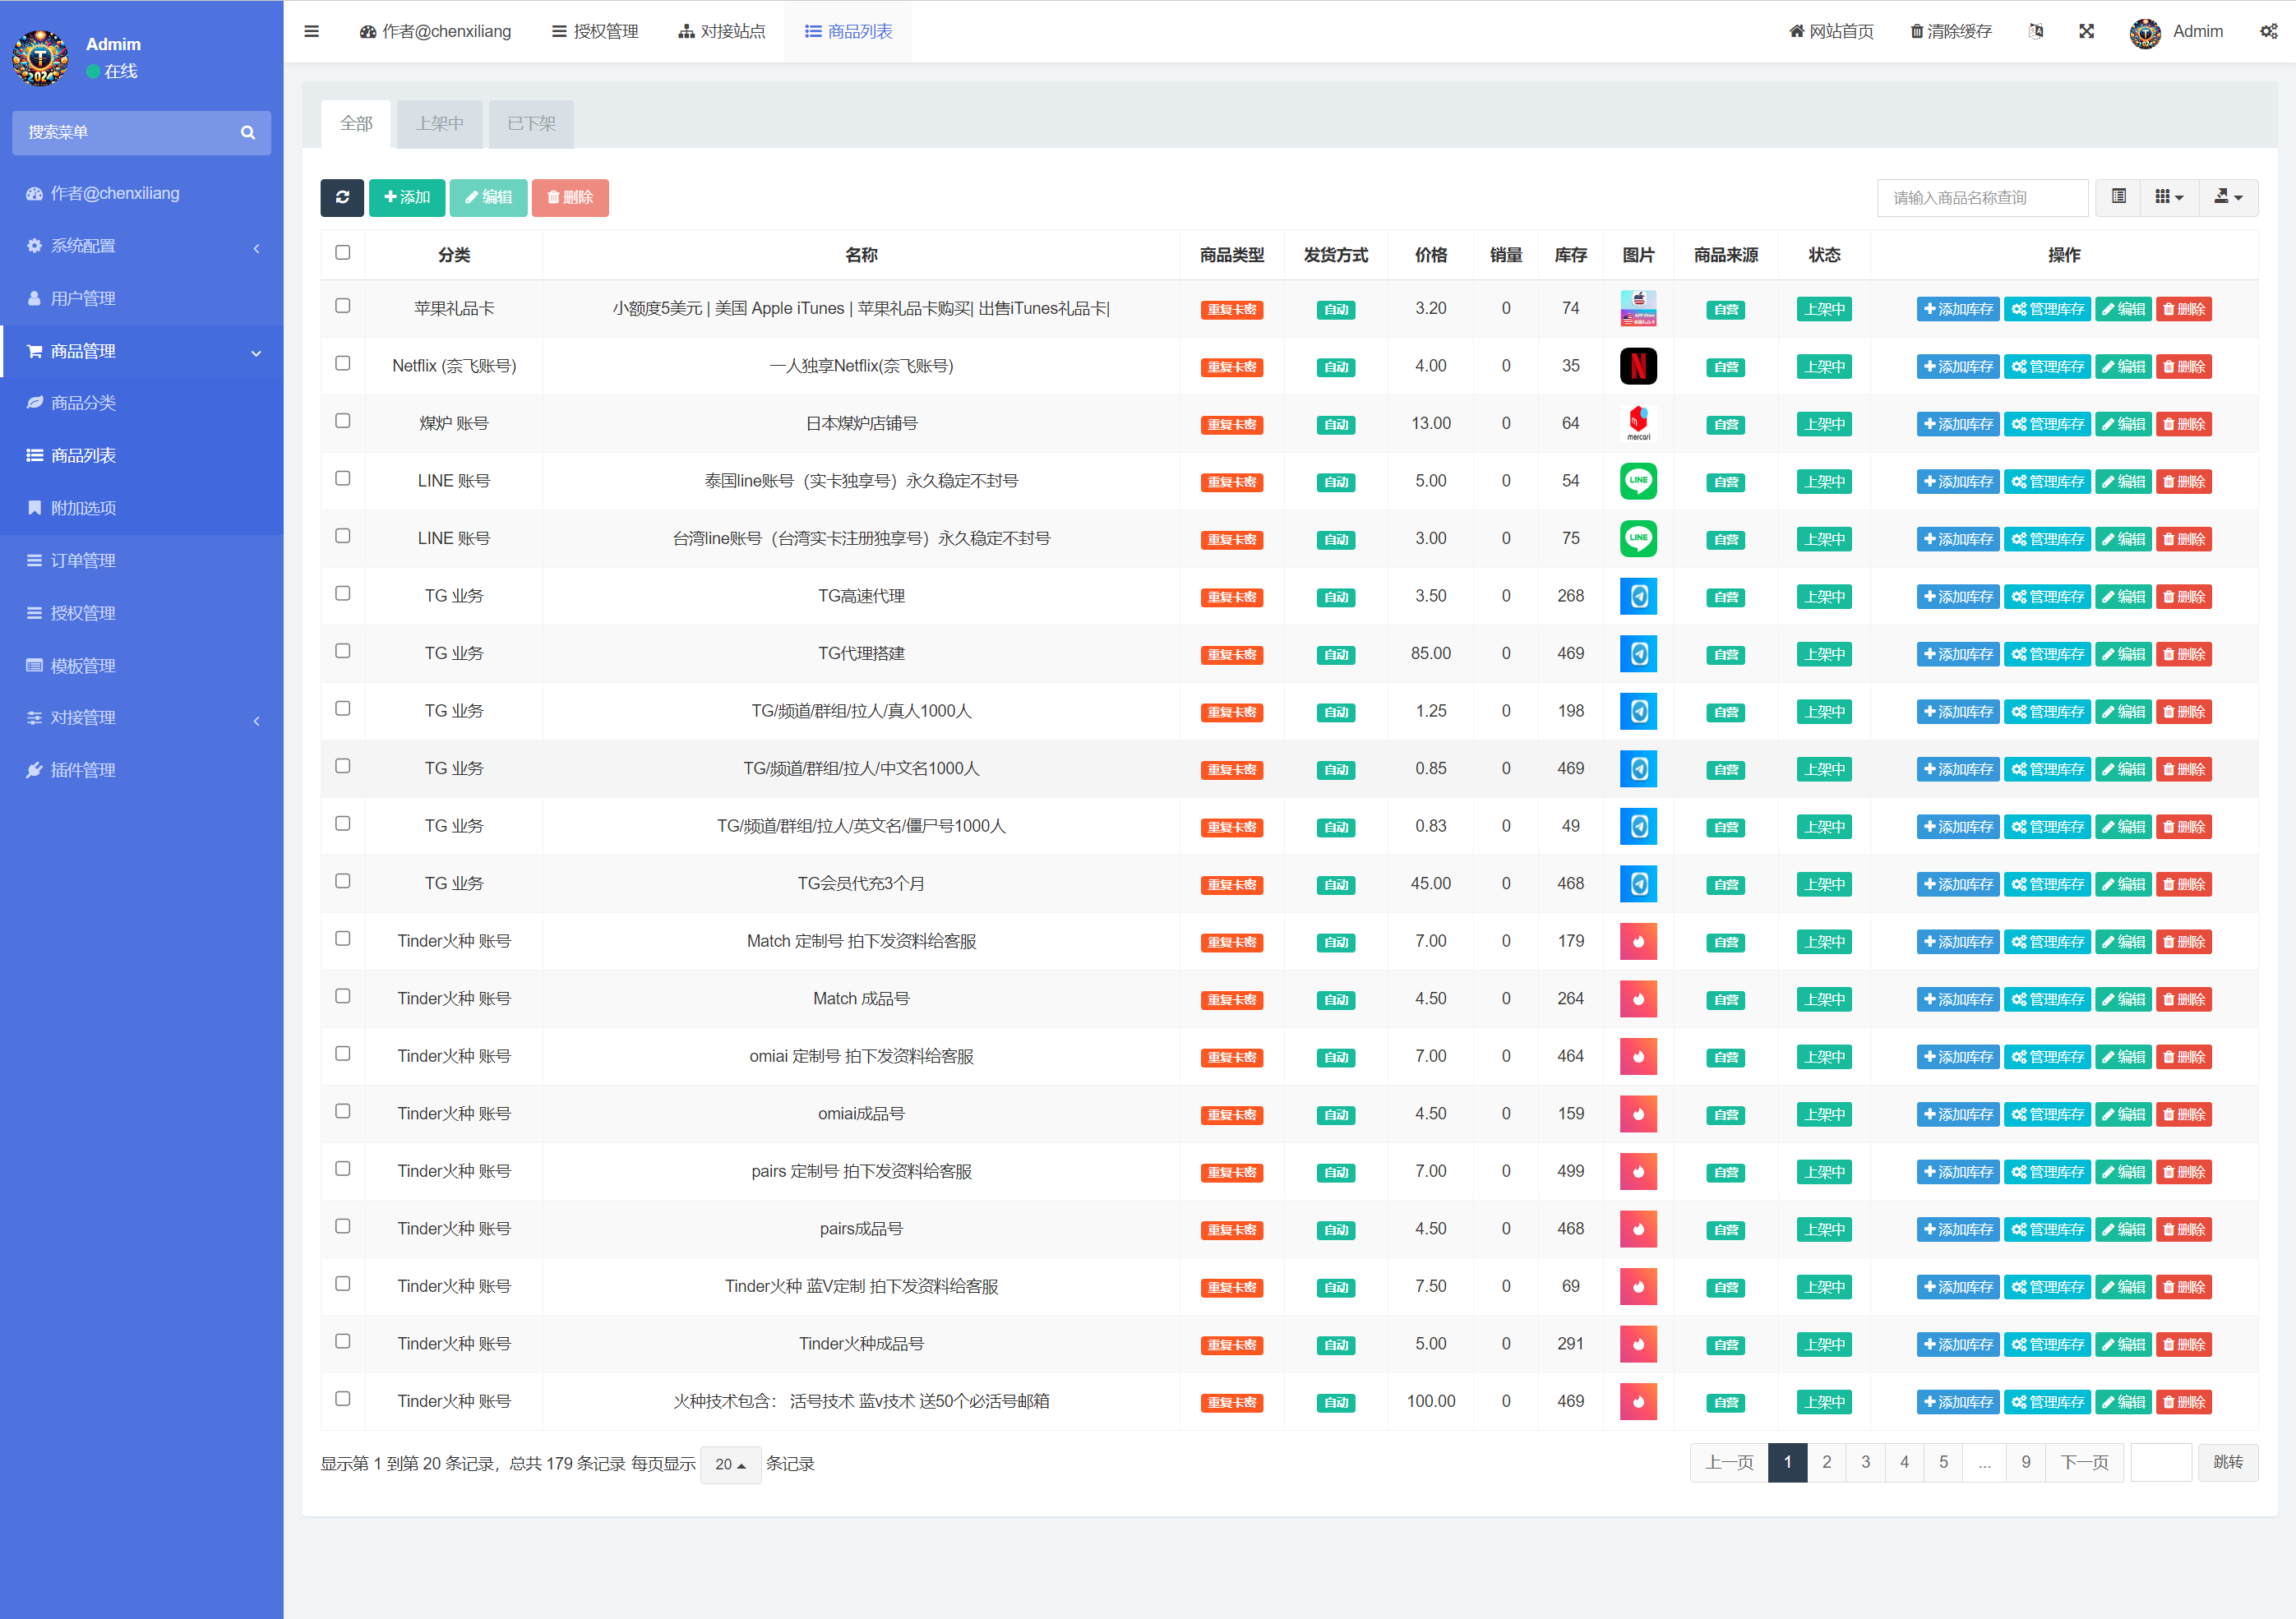The image size is (2296, 1619).
Task: Click row 编辑 for TG代理搭建
Action: [2123, 654]
